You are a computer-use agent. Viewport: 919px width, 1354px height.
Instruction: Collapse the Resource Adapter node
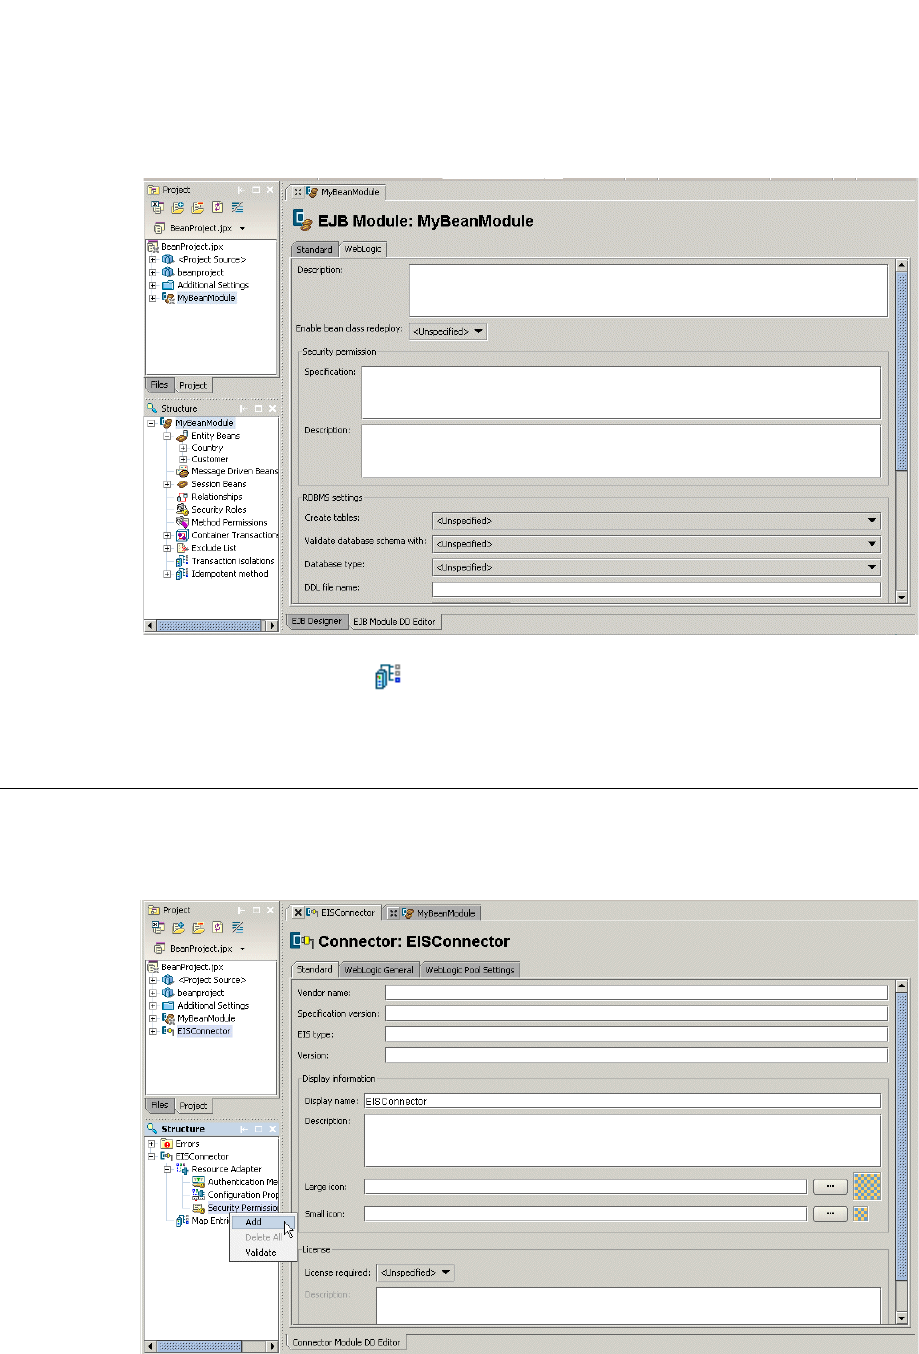(x=168, y=1169)
